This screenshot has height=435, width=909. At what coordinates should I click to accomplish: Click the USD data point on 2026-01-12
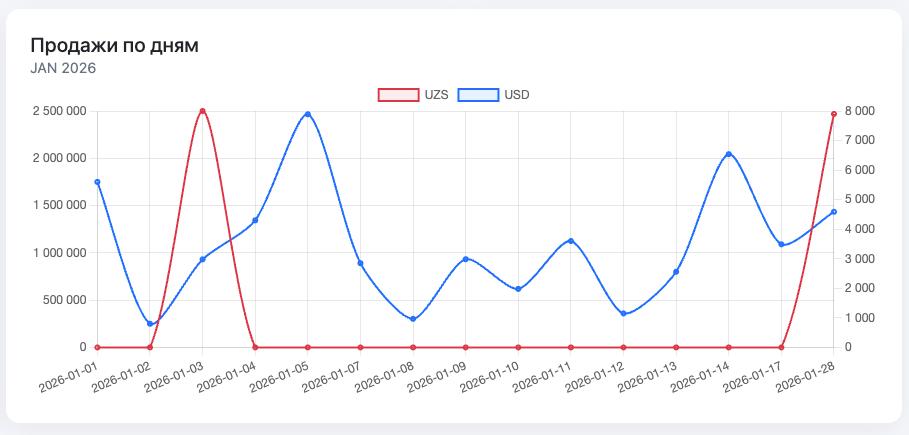pos(623,314)
